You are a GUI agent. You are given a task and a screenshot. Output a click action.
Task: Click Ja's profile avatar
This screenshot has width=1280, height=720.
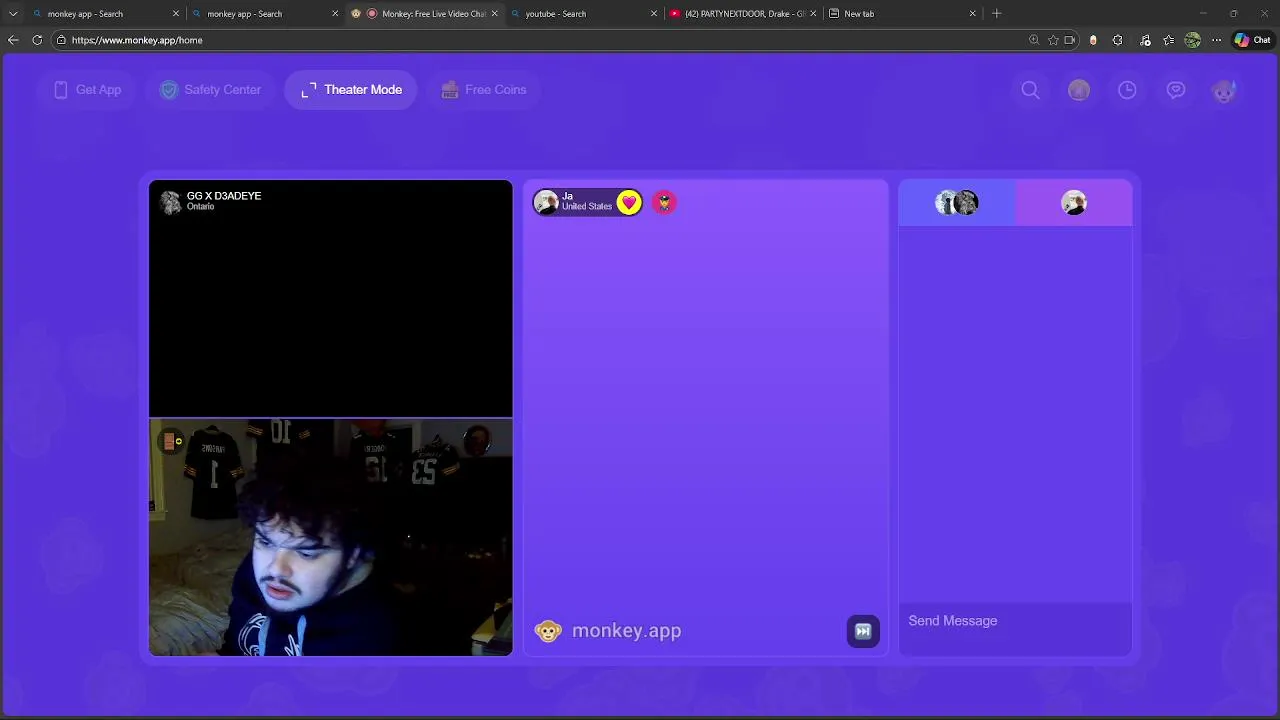click(546, 203)
